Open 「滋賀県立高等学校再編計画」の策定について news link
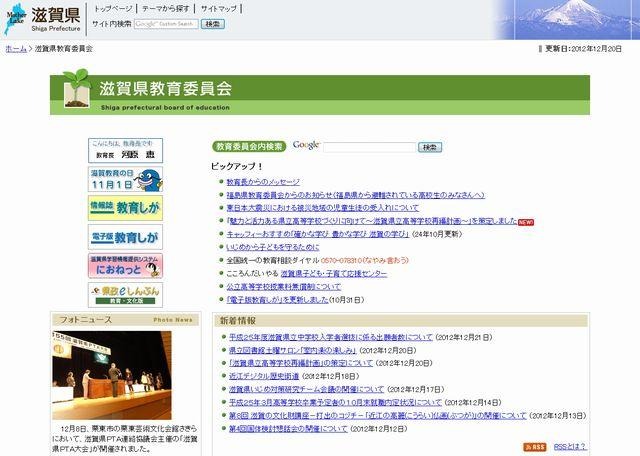The width and height of the screenshot is (640, 456). point(301,363)
